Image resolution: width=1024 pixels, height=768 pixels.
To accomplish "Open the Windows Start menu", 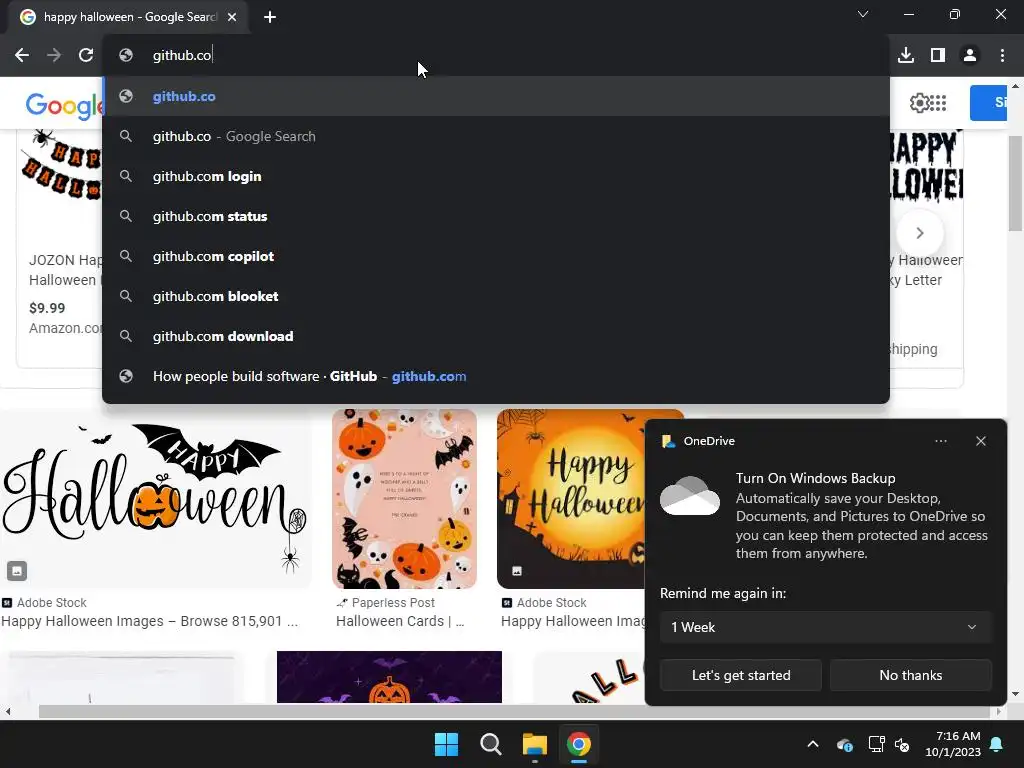I will point(447,744).
